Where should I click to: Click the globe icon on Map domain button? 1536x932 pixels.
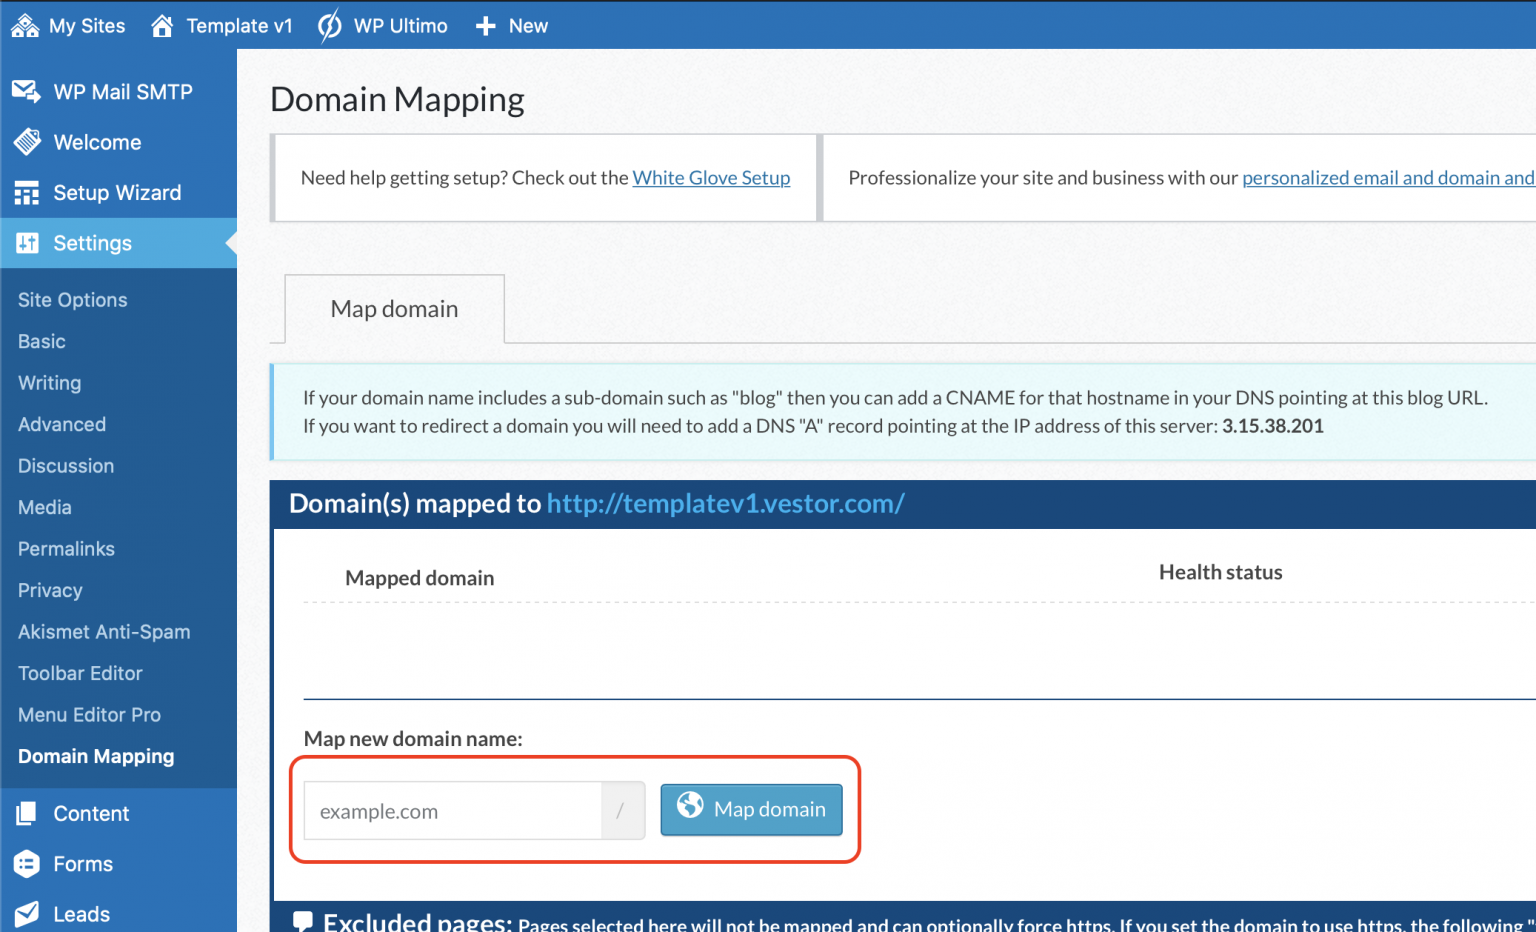(x=690, y=809)
